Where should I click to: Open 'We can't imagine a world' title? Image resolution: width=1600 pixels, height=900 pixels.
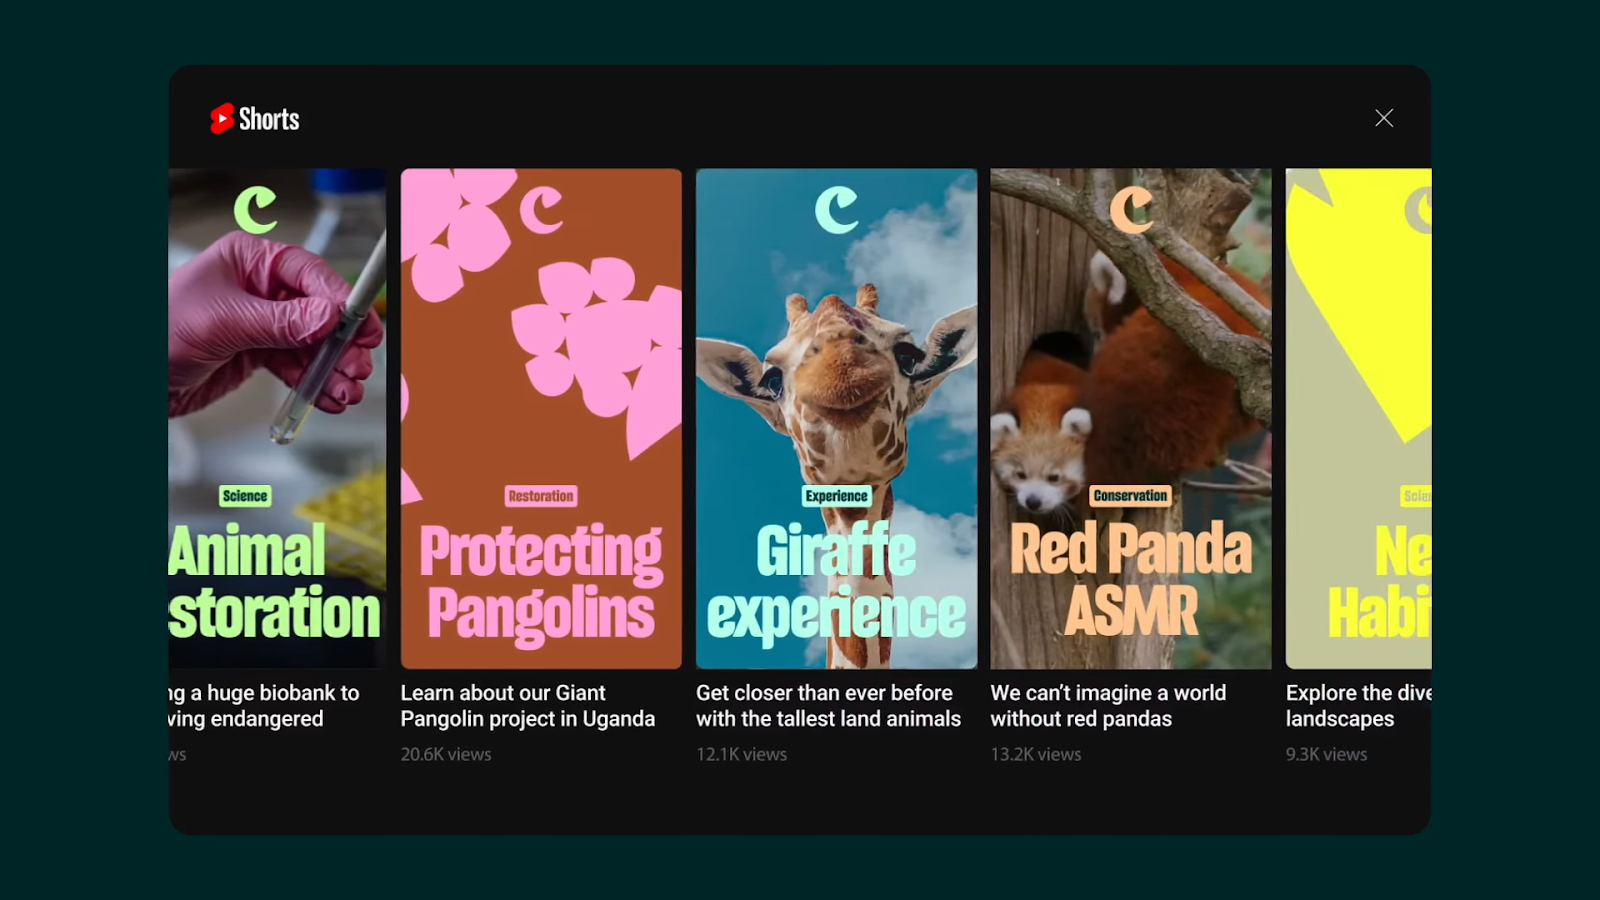tap(1108, 706)
